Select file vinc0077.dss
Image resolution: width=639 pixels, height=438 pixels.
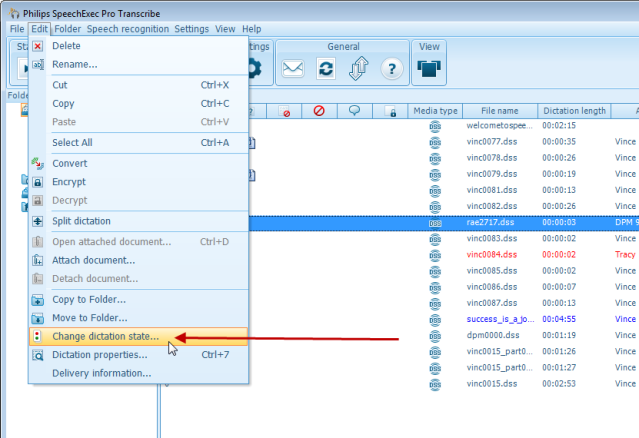[x=492, y=142]
